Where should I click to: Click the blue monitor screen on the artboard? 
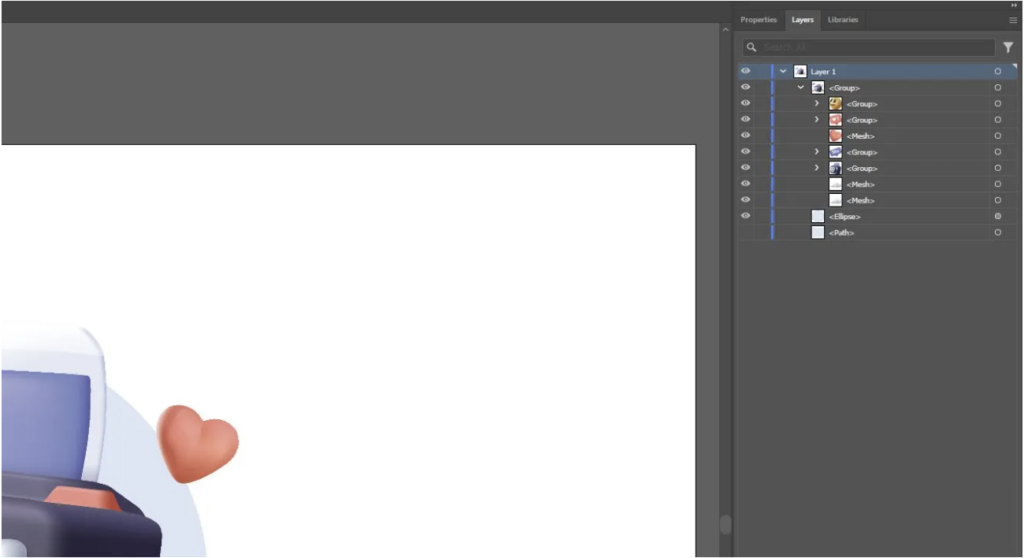44,423
